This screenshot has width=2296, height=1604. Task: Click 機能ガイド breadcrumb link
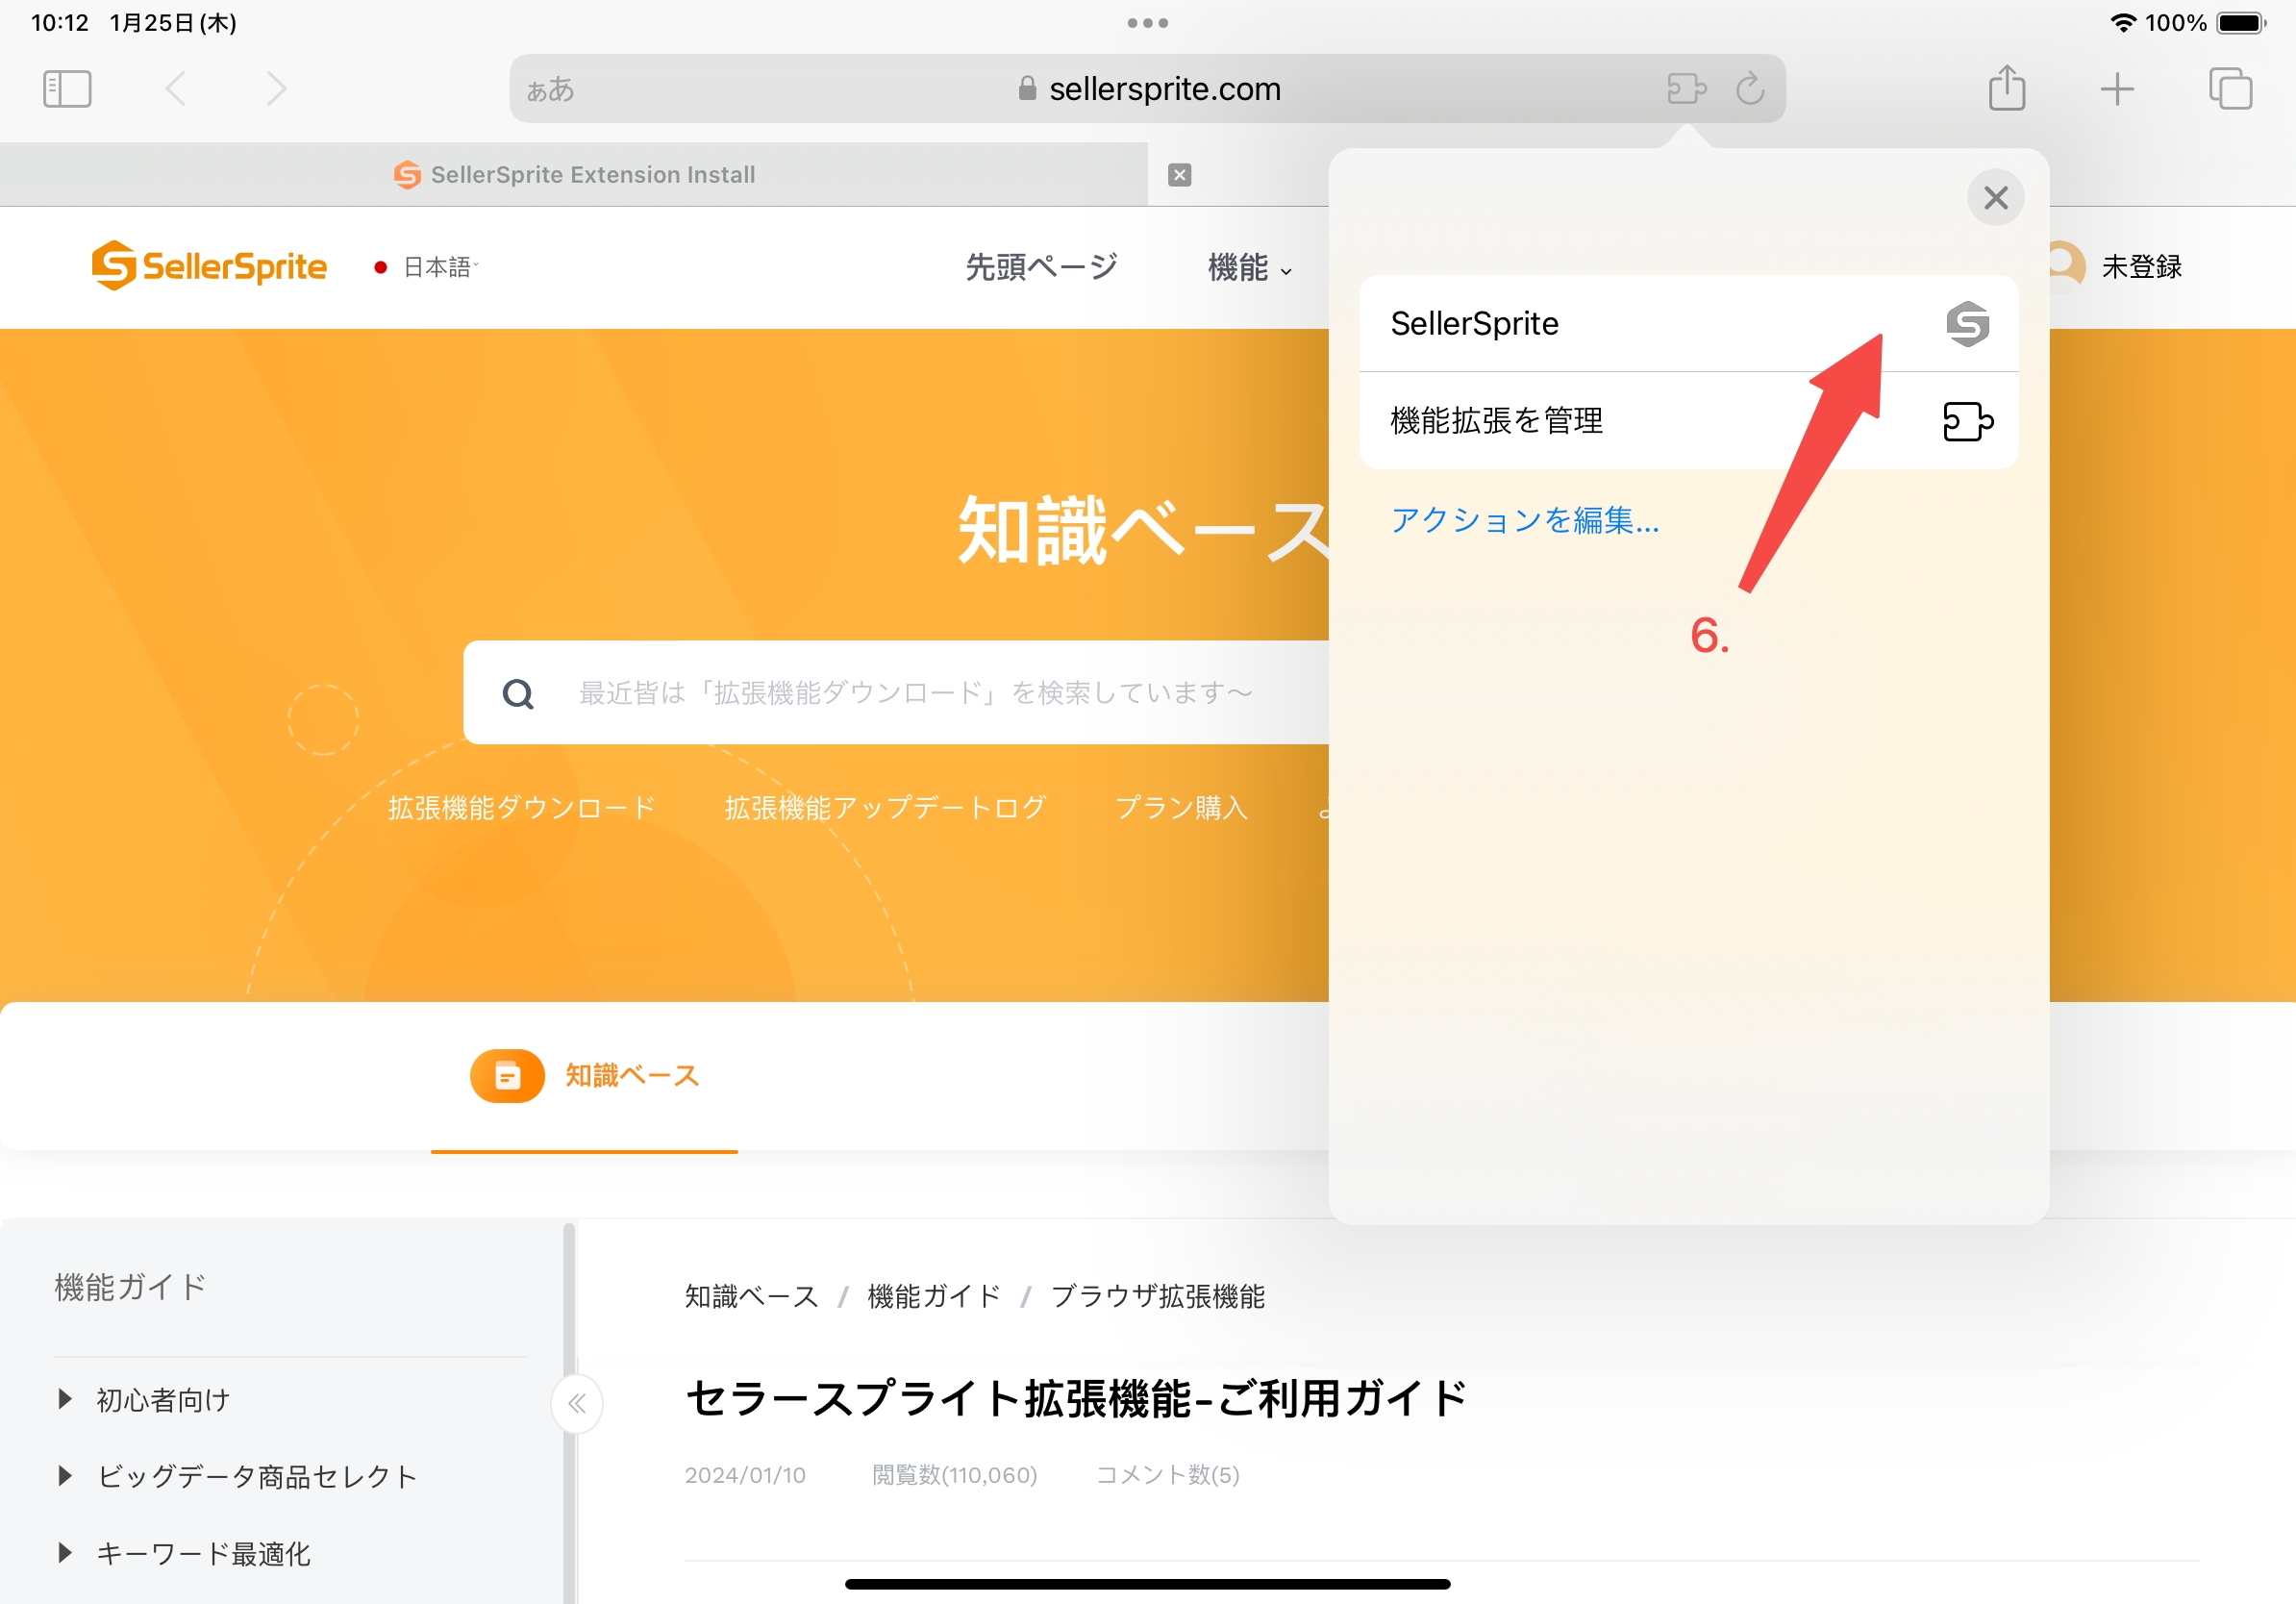coord(934,1297)
